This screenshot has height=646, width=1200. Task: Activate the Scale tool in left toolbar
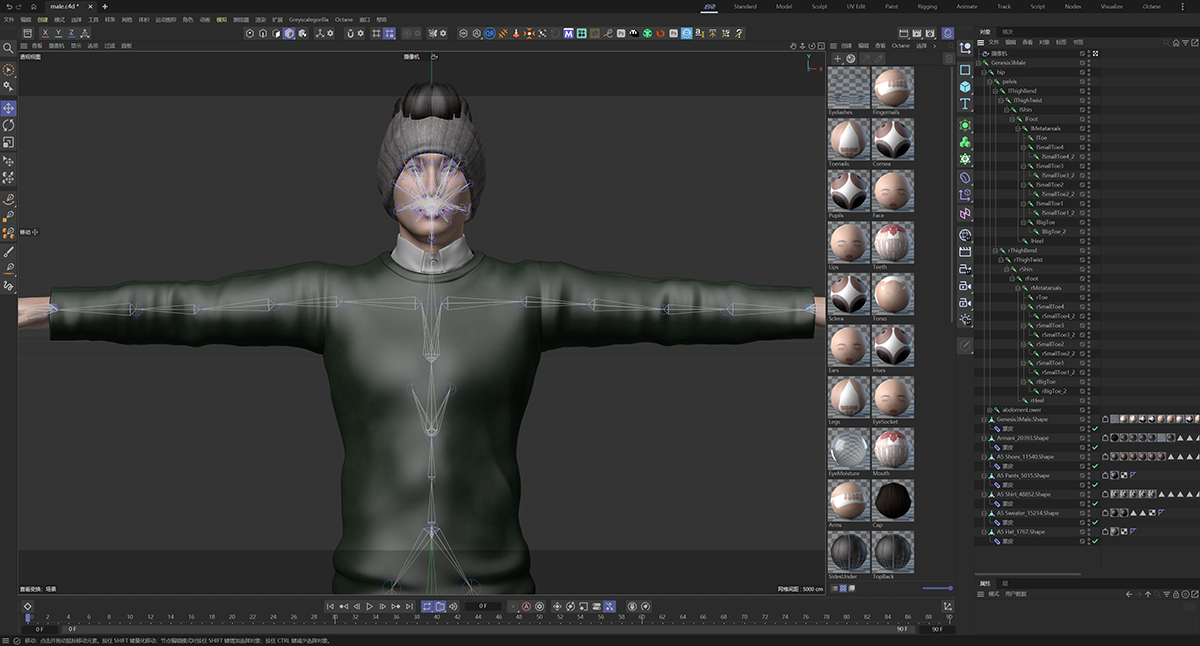pyautogui.click(x=9, y=143)
